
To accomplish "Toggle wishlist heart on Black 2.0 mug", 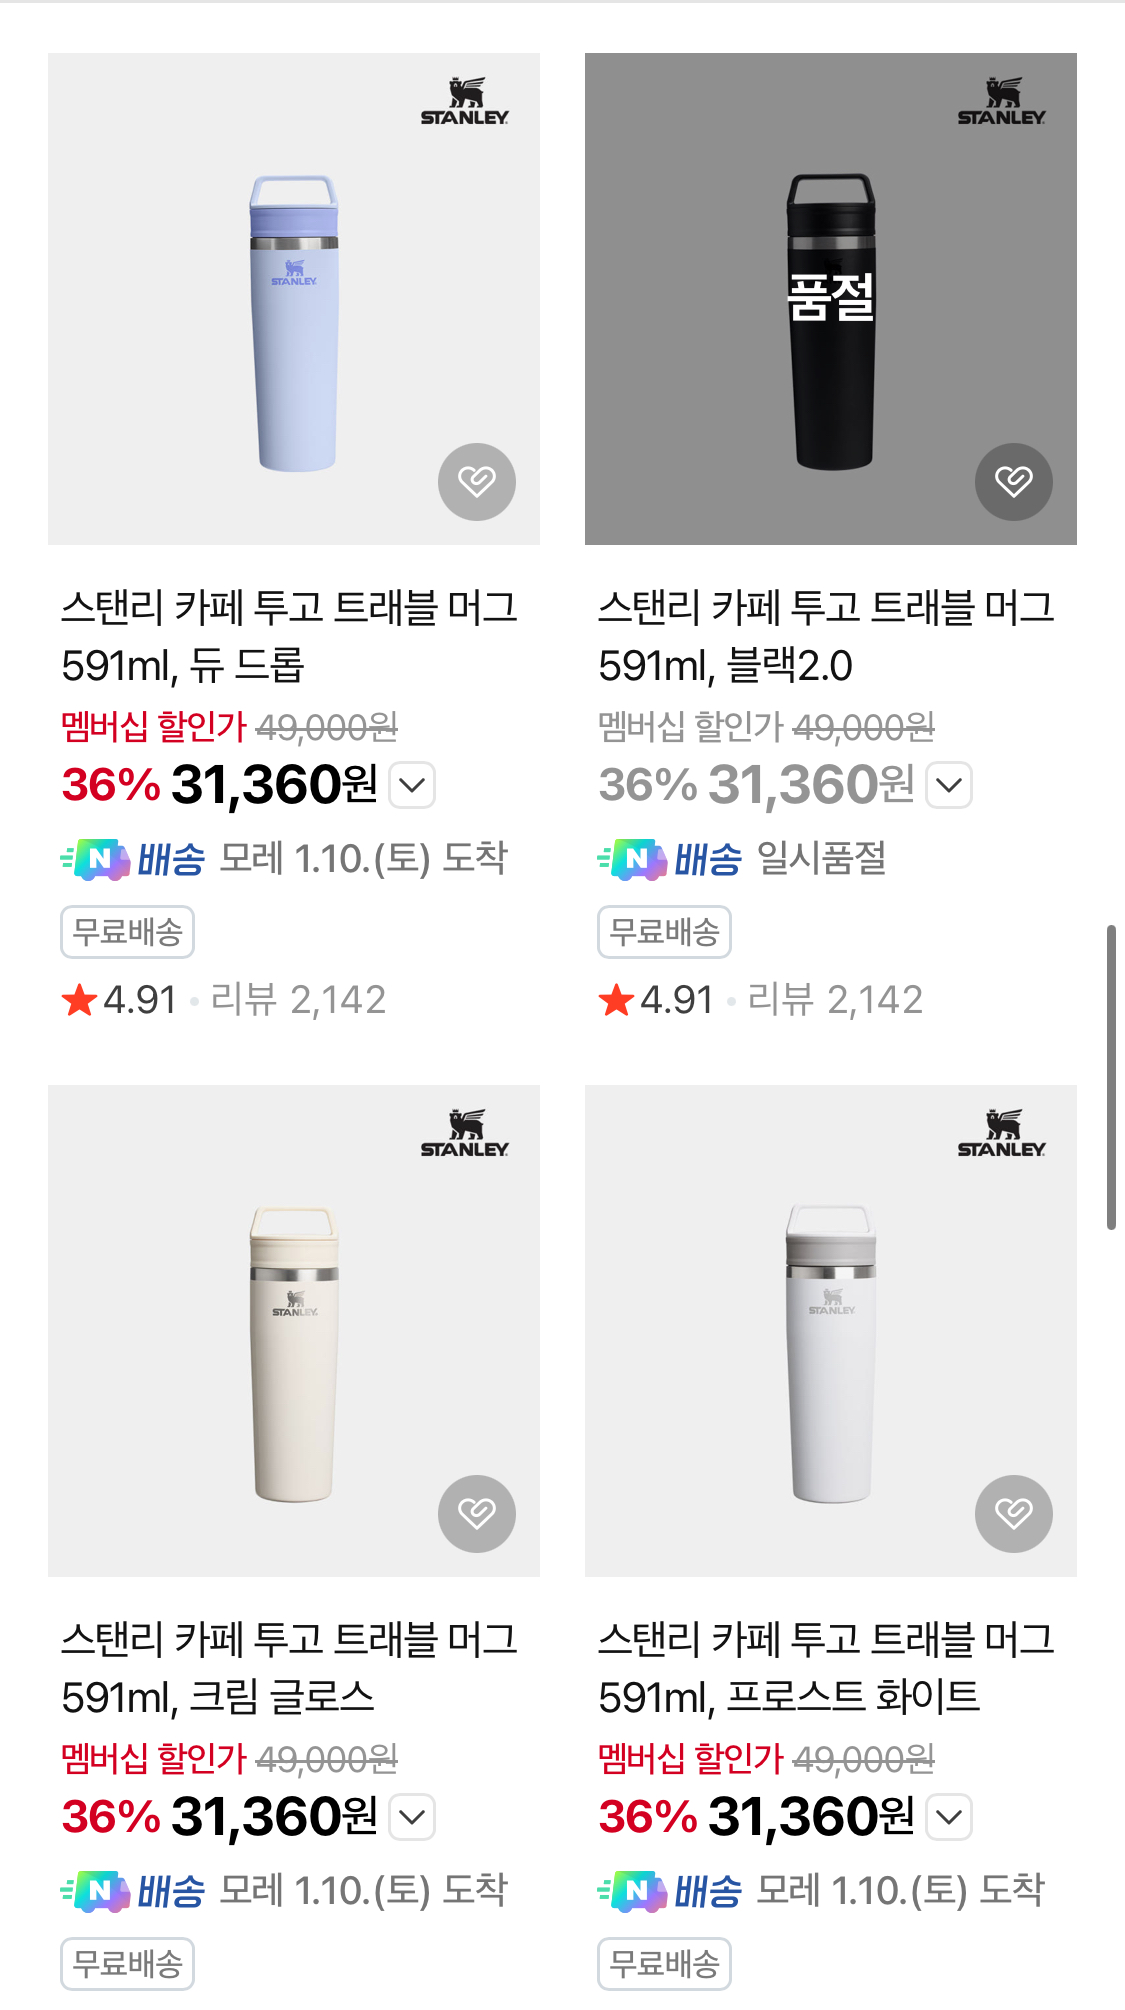I will [x=1013, y=482].
